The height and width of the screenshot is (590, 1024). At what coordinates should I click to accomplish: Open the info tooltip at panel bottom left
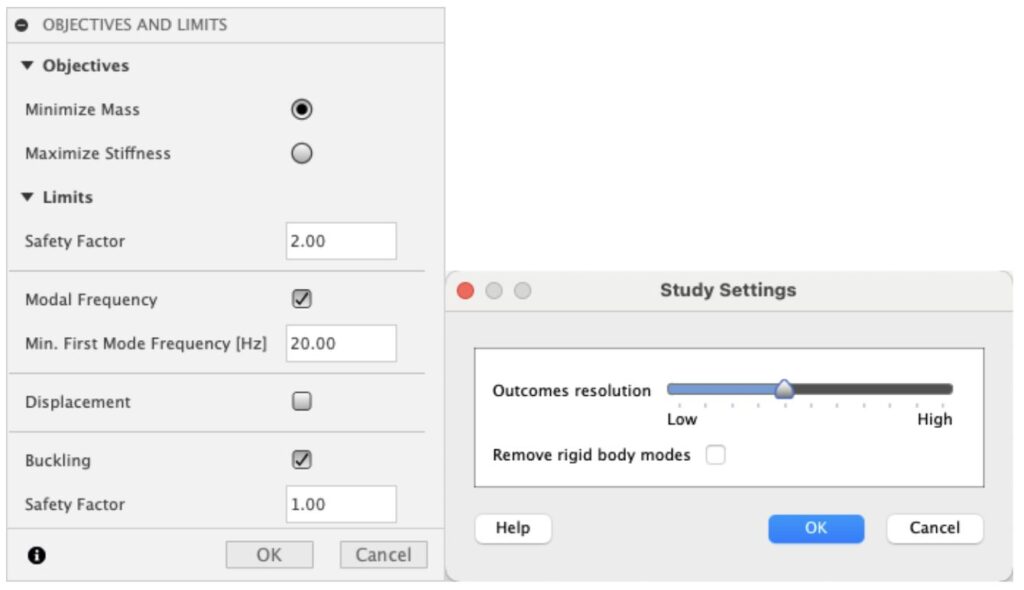pyautogui.click(x=37, y=553)
